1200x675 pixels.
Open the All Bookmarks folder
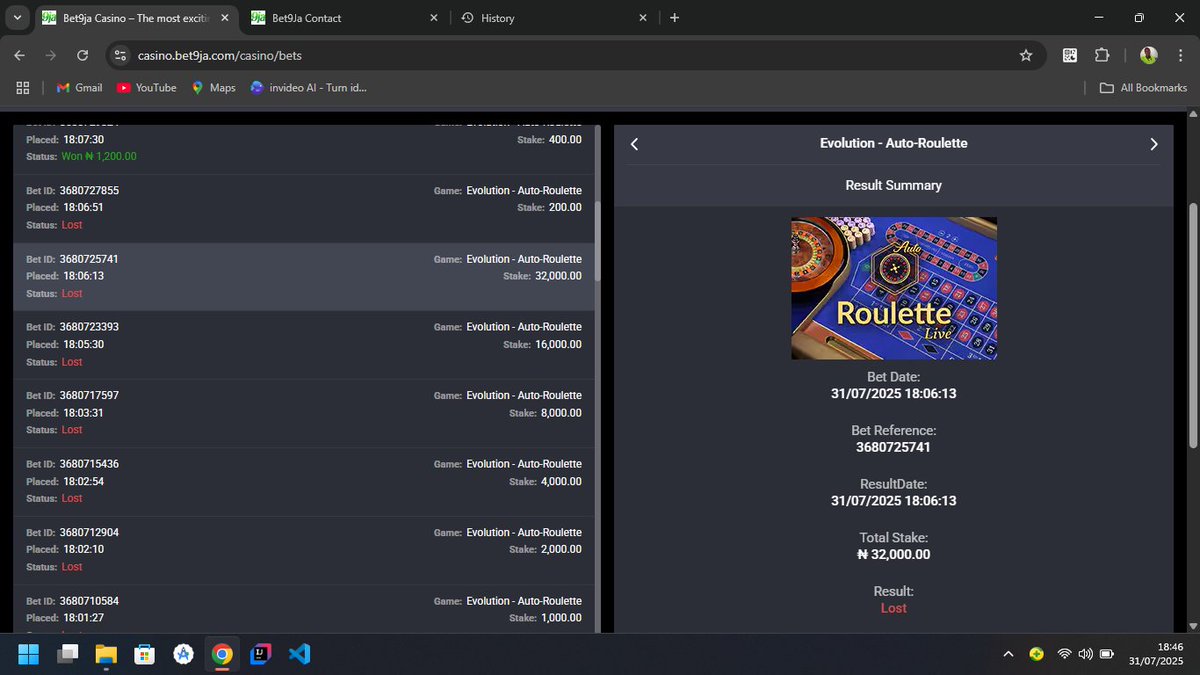(x=1143, y=88)
